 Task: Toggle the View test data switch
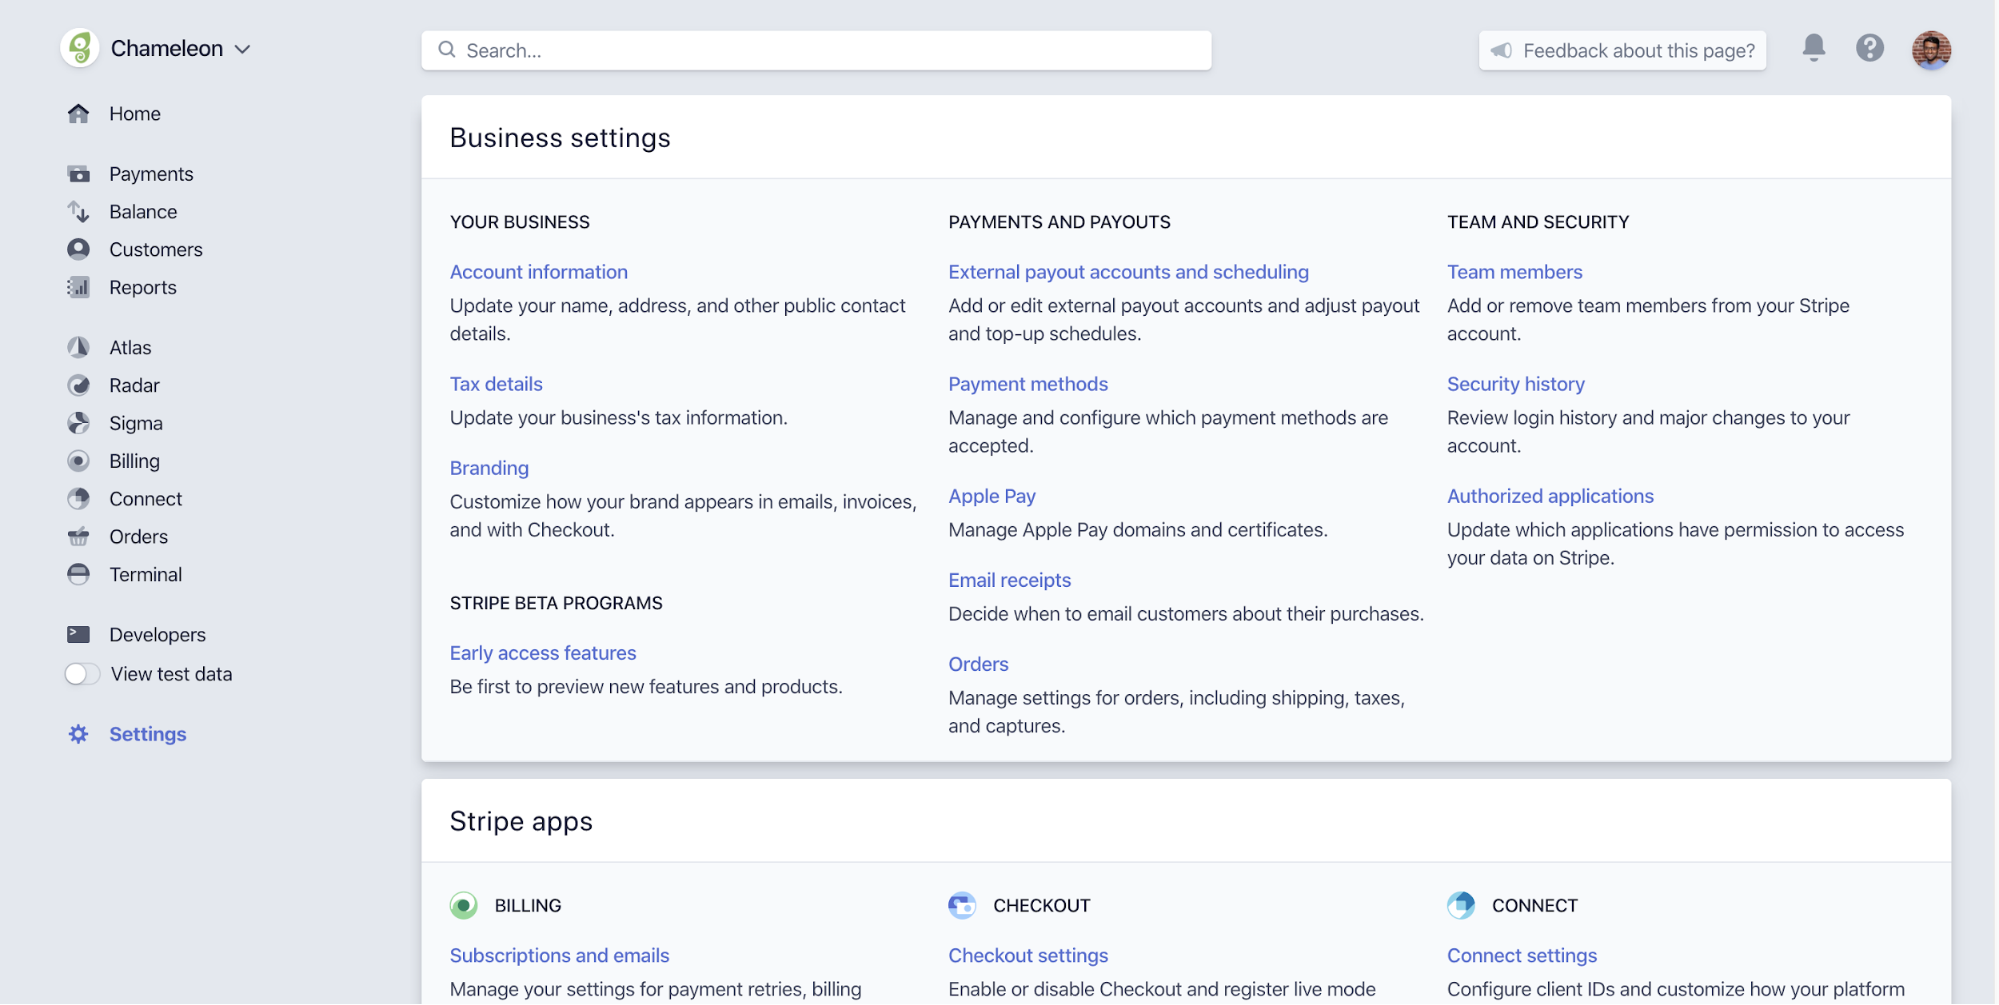pyautogui.click(x=82, y=674)
